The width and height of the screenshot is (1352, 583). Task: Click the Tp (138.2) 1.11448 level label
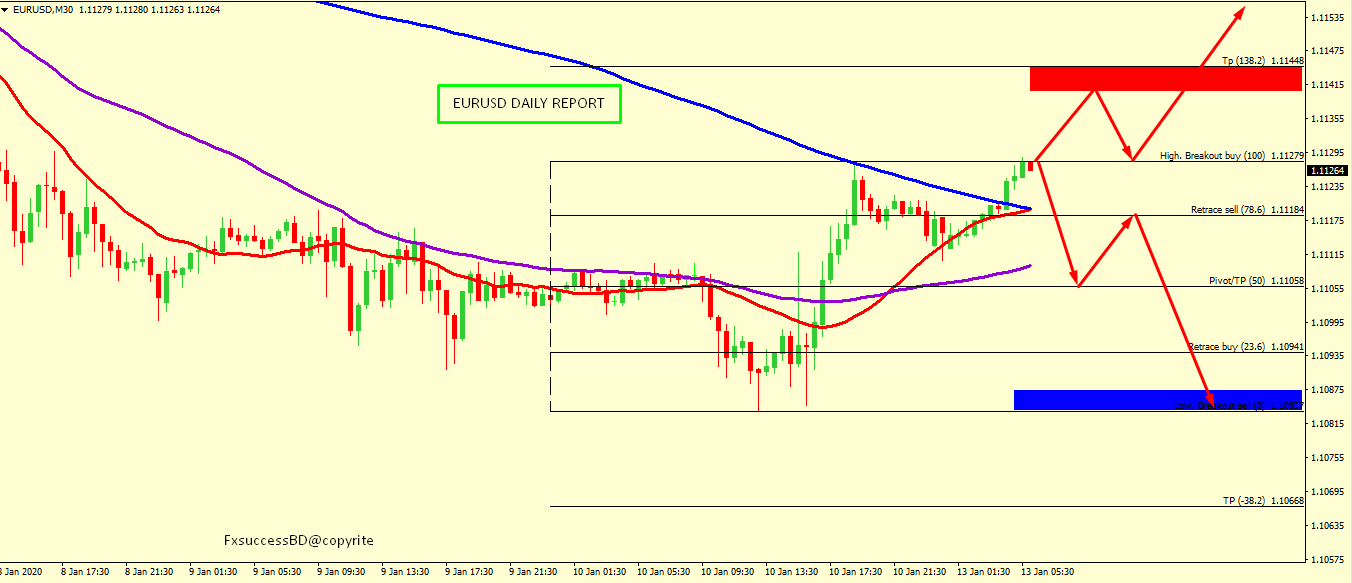point(1262,61)
